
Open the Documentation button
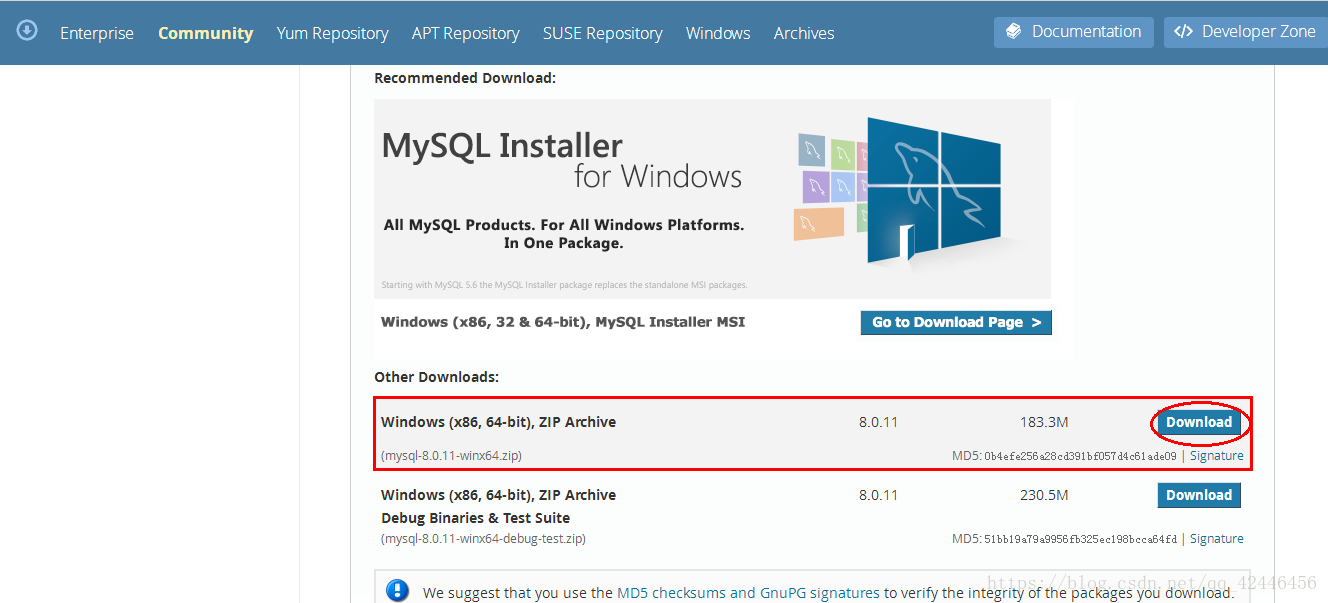1074,32
